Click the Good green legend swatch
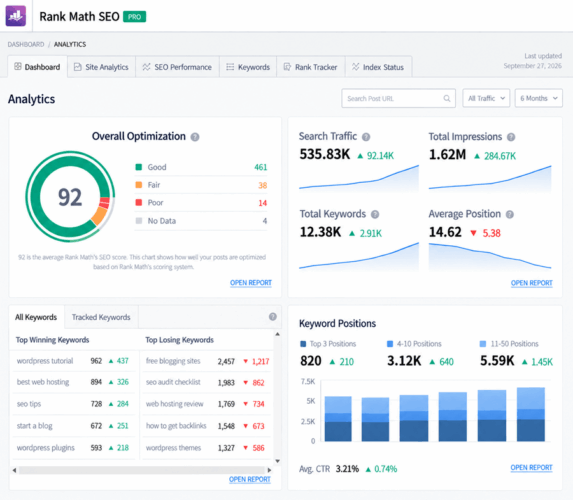Screen dimensions: 573x500 (138, 167)
